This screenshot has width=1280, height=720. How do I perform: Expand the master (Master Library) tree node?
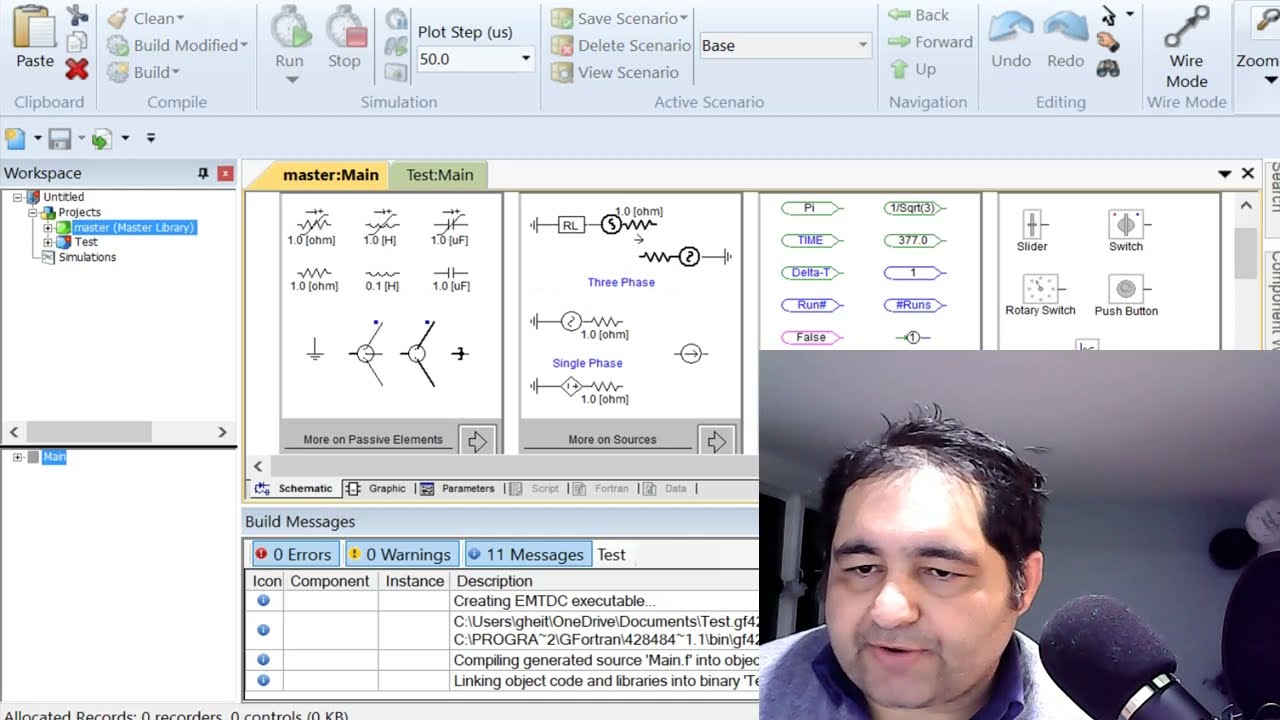pos(48,228)
